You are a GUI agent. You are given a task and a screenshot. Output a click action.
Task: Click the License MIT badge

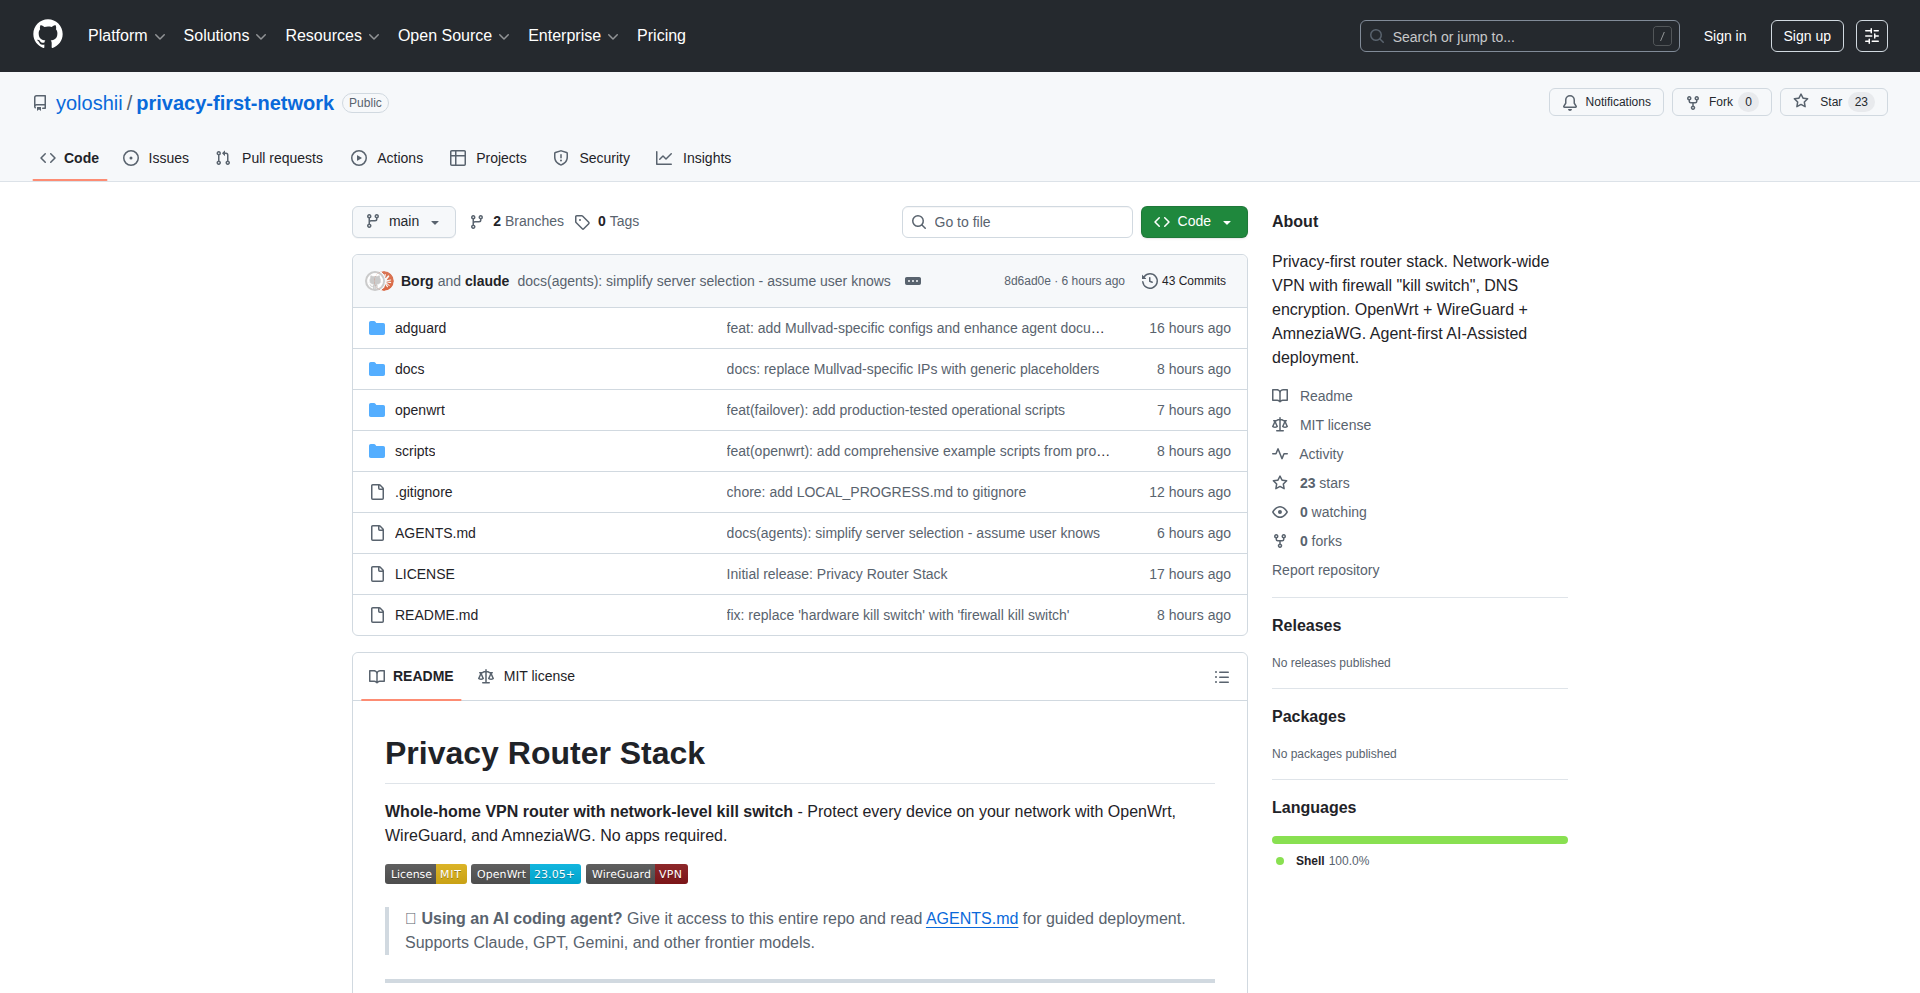tap(426, 874)
